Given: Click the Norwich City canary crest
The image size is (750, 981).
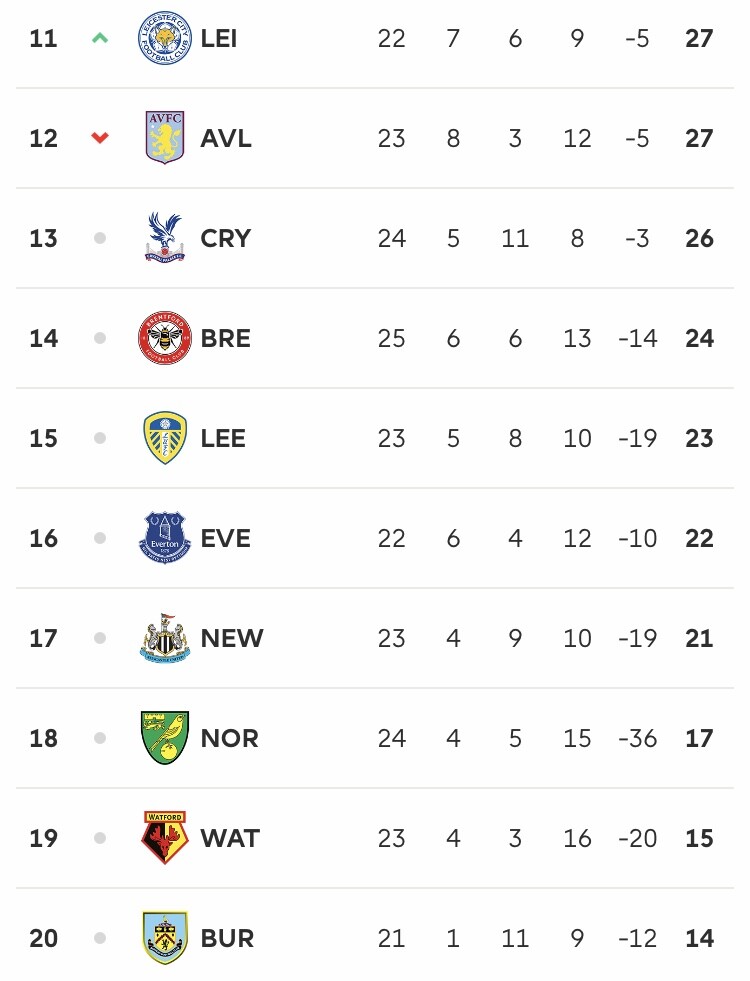Looking at the screenshot, I should 165,738.
